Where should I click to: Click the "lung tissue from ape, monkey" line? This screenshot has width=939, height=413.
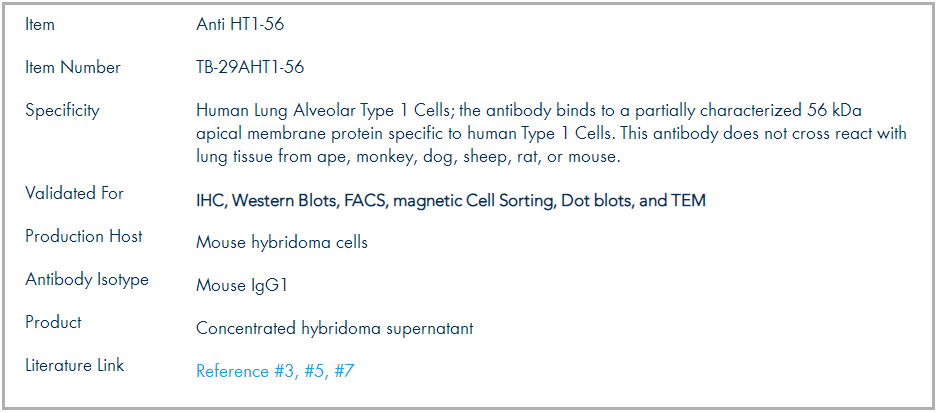coord(407,157)
